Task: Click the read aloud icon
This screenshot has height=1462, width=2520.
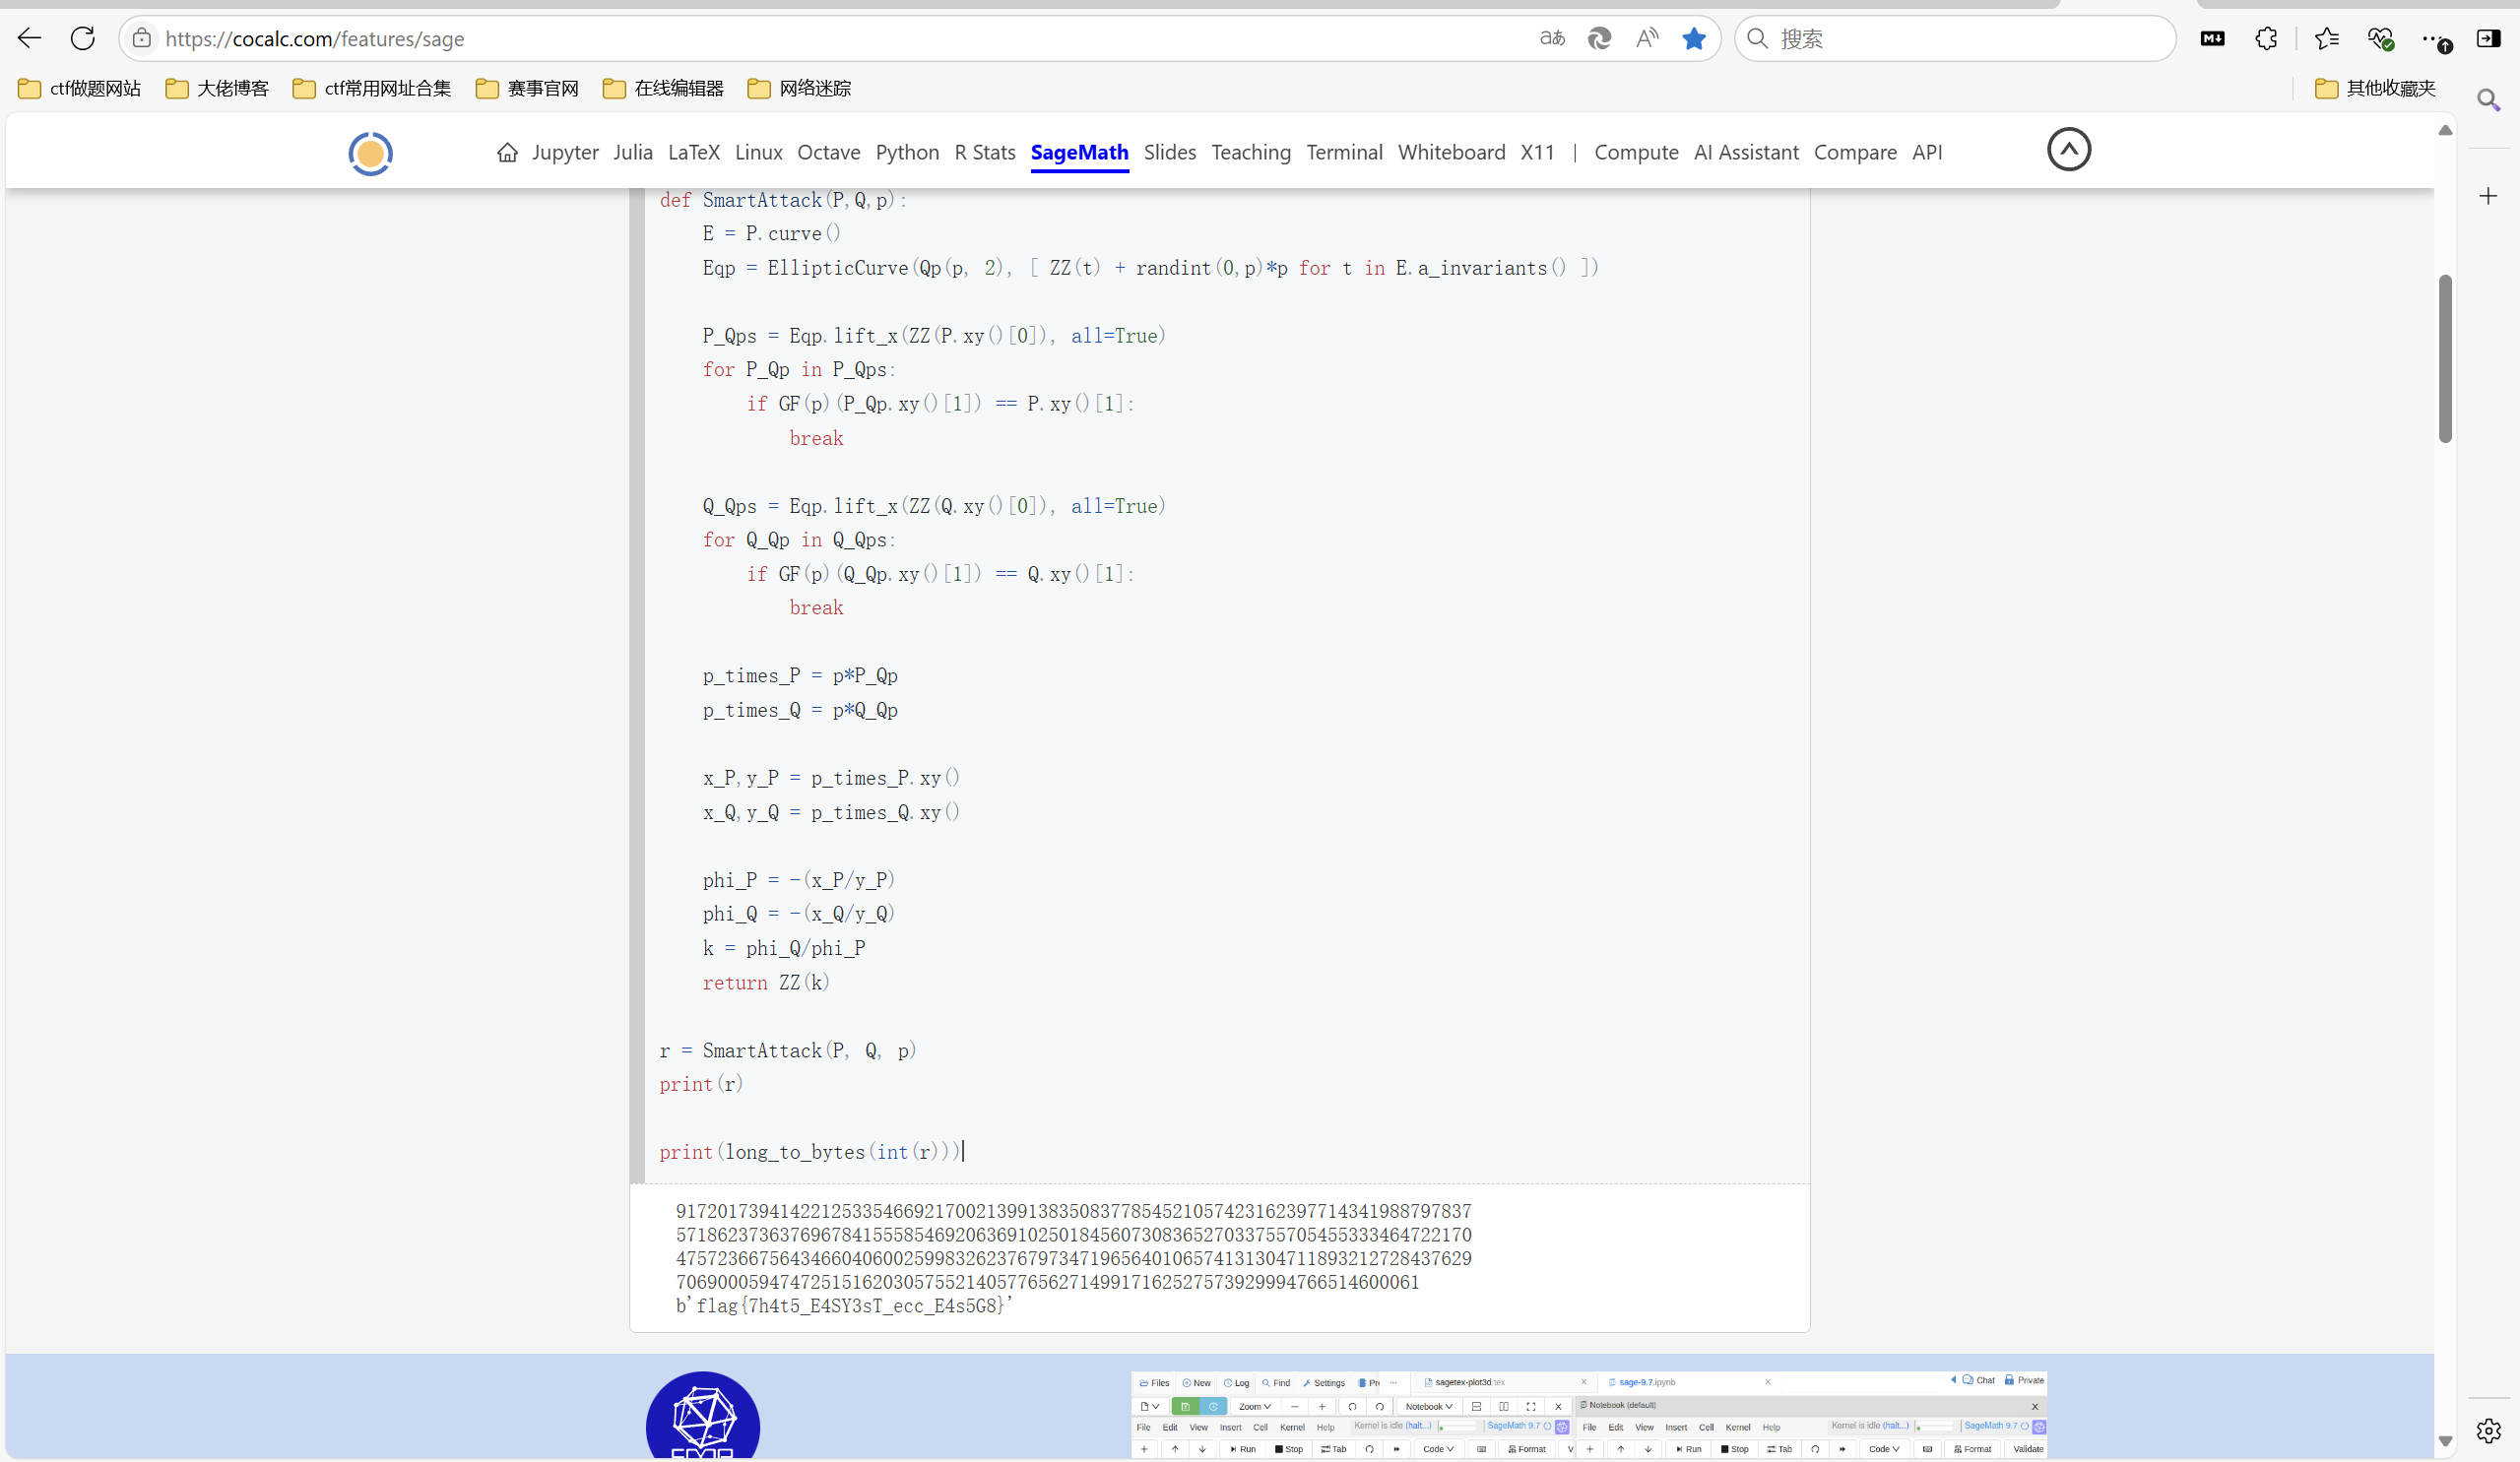Action: tap(1647, 38)
